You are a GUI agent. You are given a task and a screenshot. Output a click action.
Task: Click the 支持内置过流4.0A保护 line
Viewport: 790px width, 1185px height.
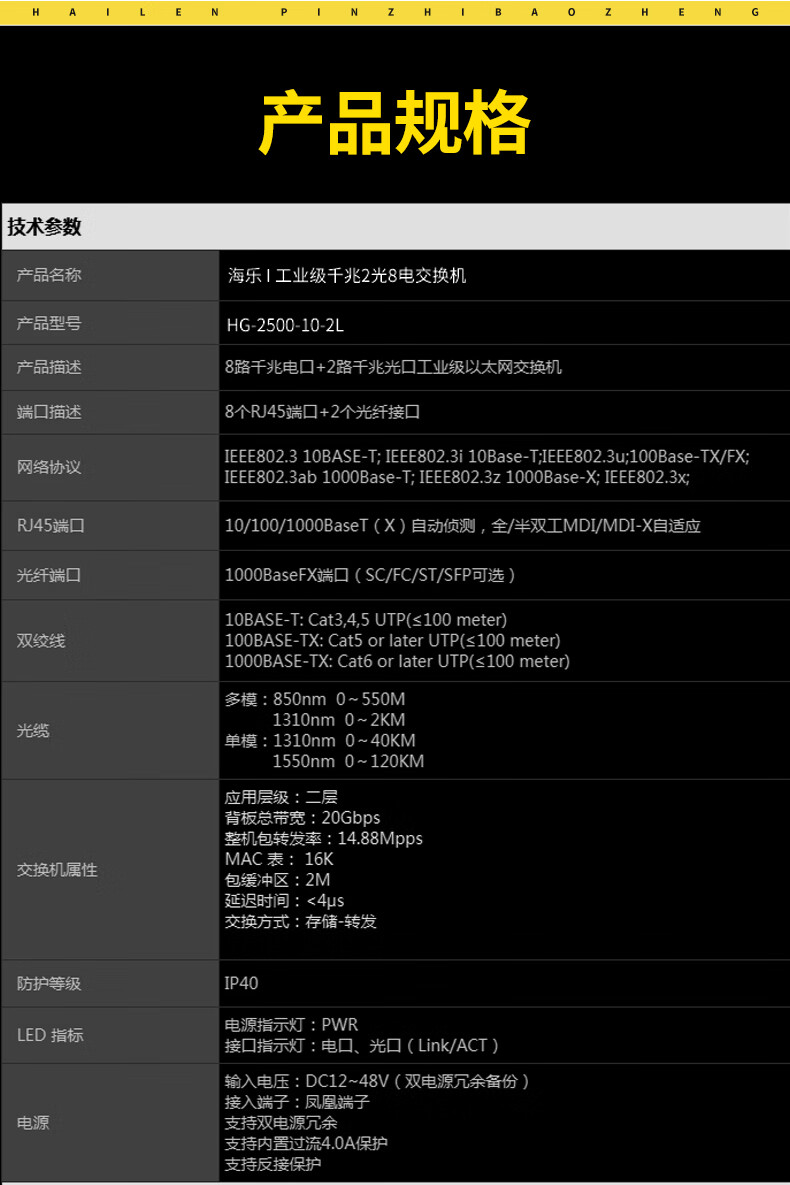point(306,1143)
